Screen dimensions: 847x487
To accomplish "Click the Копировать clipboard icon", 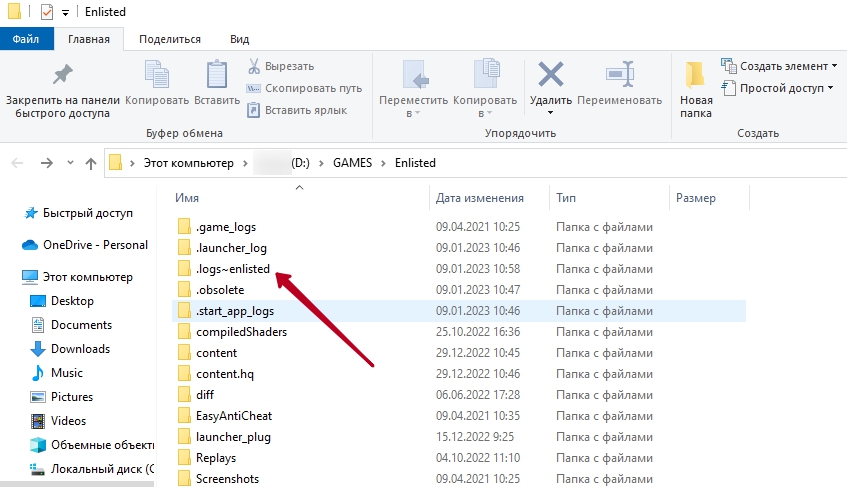I will (x=157, y=75).
